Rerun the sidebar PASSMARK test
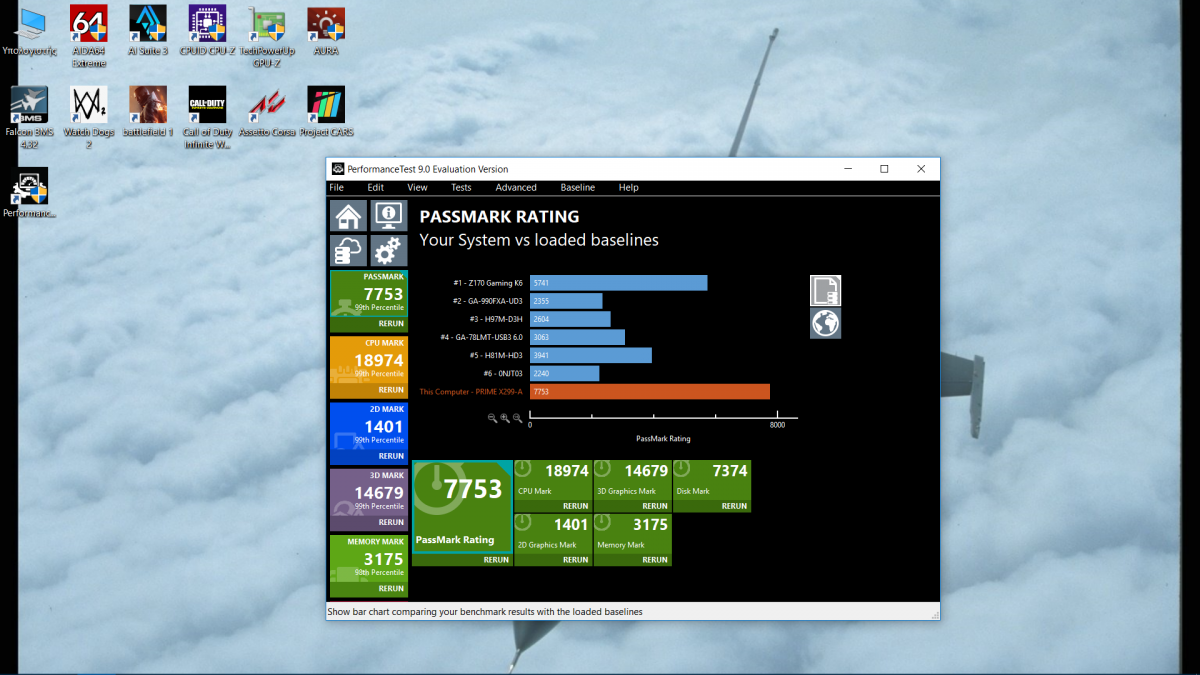 click(391, 324)
